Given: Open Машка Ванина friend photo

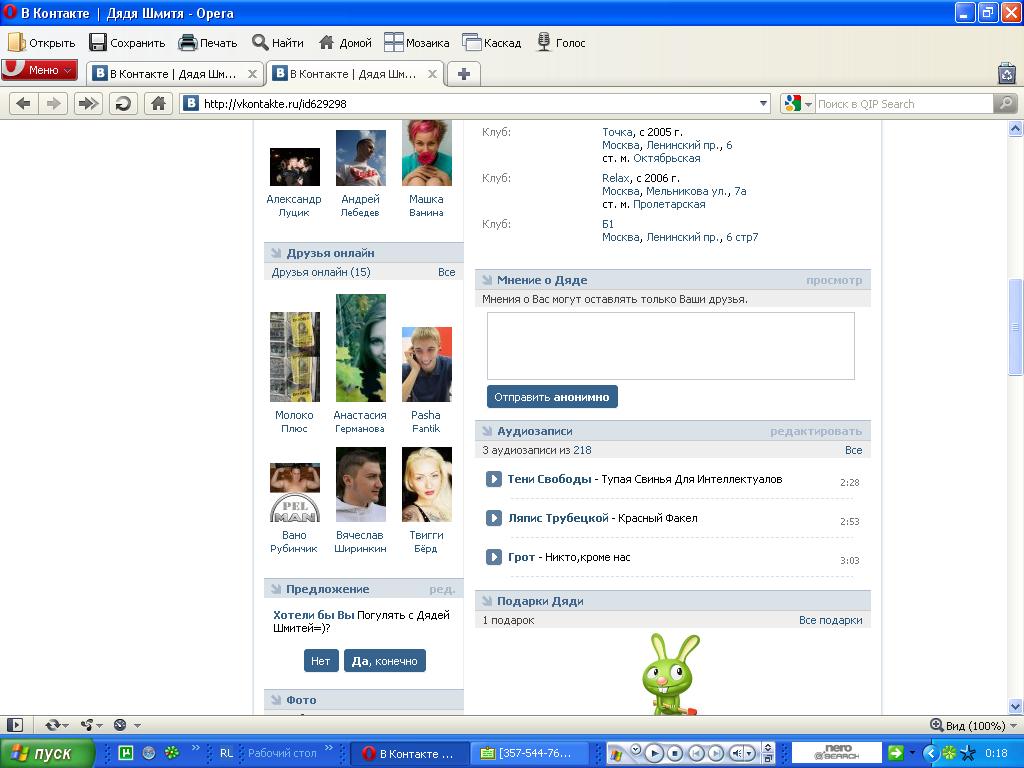Looking at the screenshot, I should tap(426, 153).
